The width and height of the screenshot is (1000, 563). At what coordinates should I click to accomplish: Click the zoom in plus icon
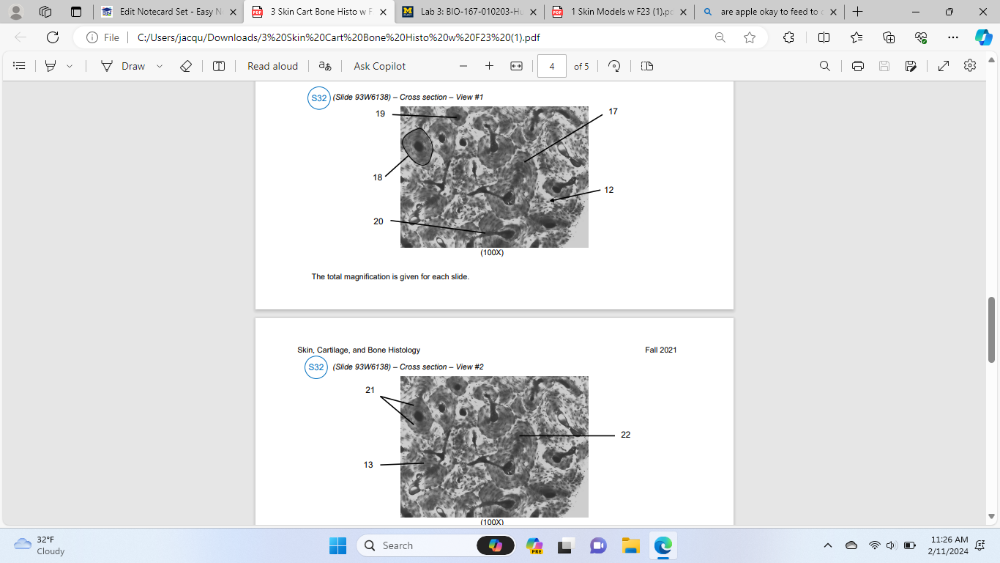click(x=489, y=66)
